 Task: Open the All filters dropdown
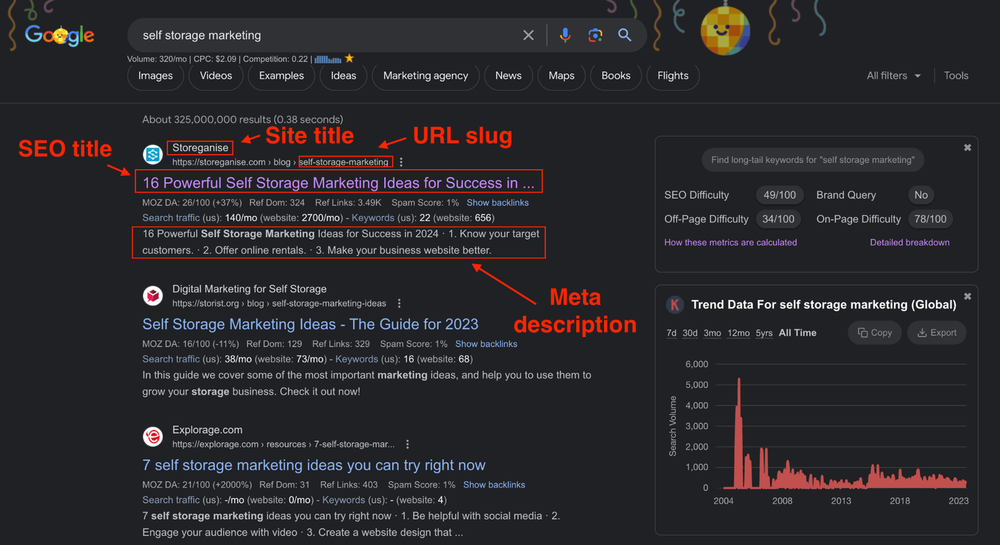coord(893,75)
